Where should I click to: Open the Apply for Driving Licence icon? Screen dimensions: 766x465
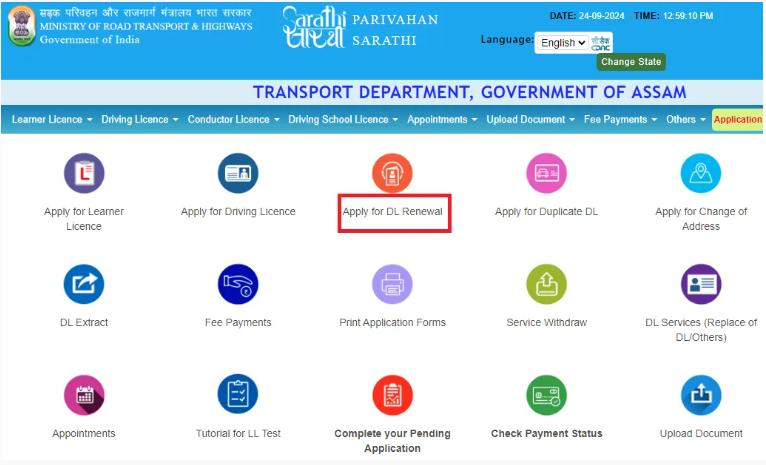click(x=238, y=174)
